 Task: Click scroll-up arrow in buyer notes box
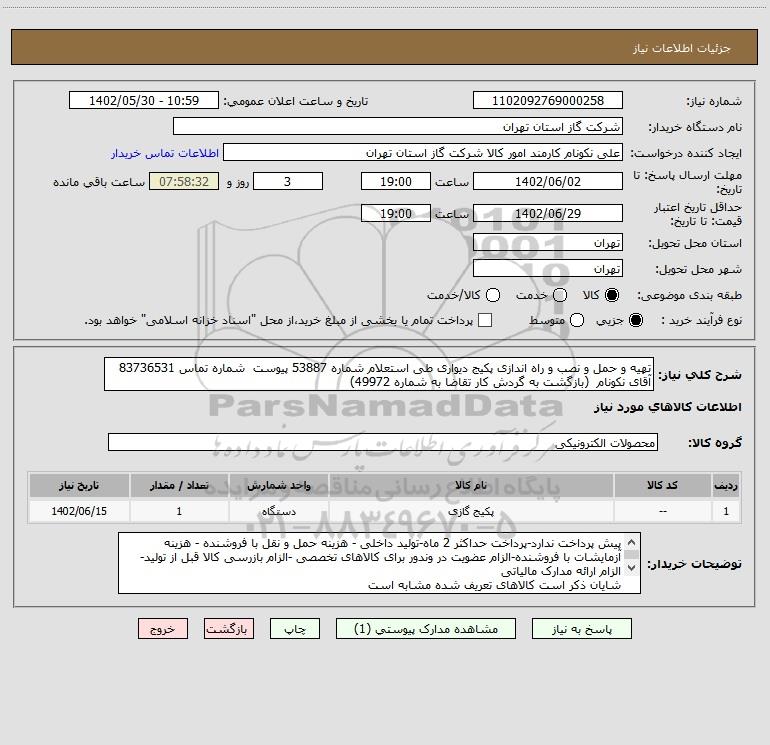pyautogui.click(x=632, y=543)
